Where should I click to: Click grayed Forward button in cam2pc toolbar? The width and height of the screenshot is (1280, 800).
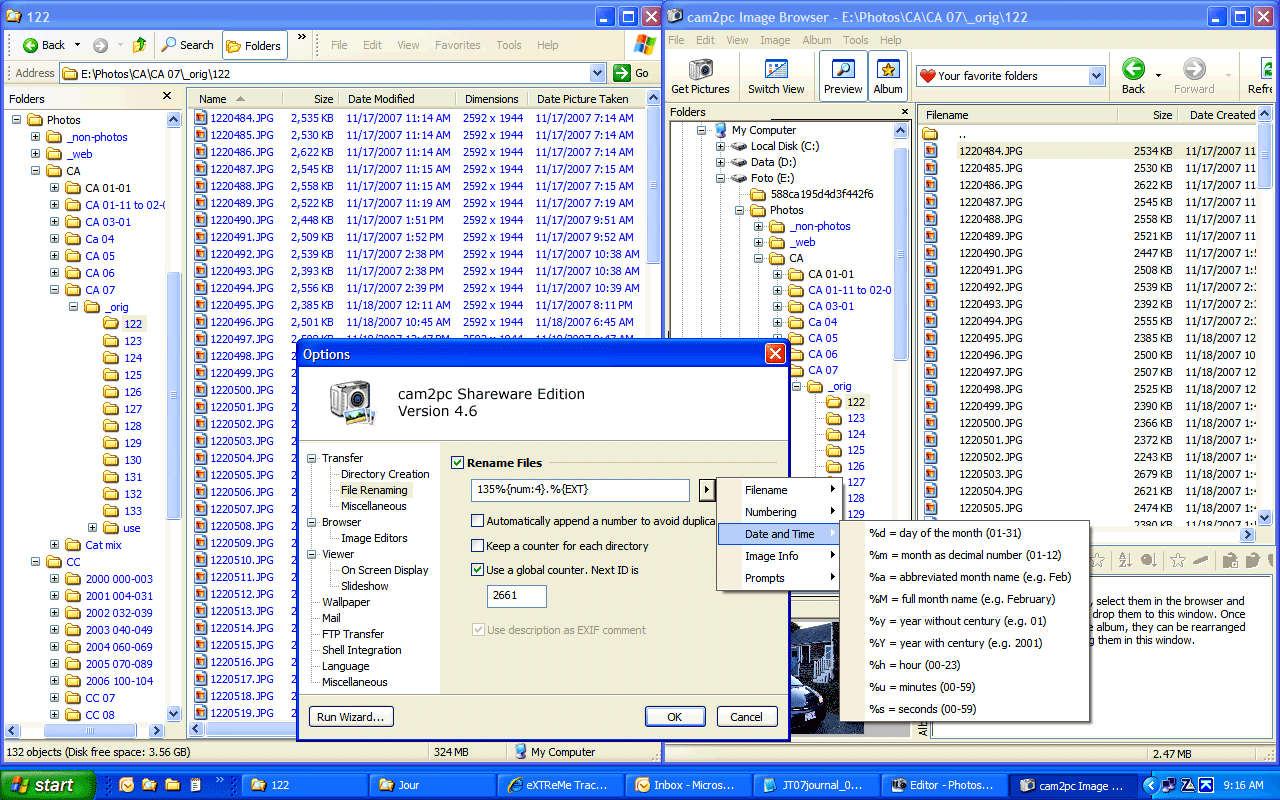(1194, 68)
